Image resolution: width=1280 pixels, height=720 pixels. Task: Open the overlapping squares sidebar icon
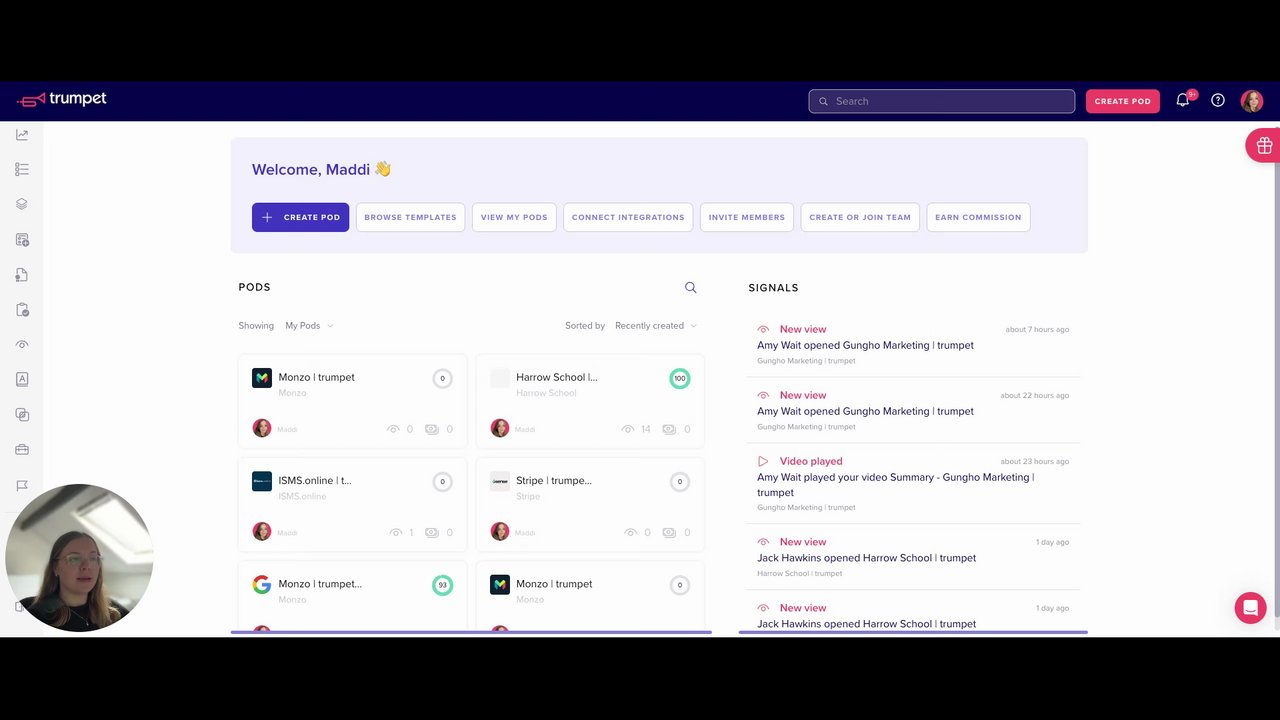[x=22, y=415]
